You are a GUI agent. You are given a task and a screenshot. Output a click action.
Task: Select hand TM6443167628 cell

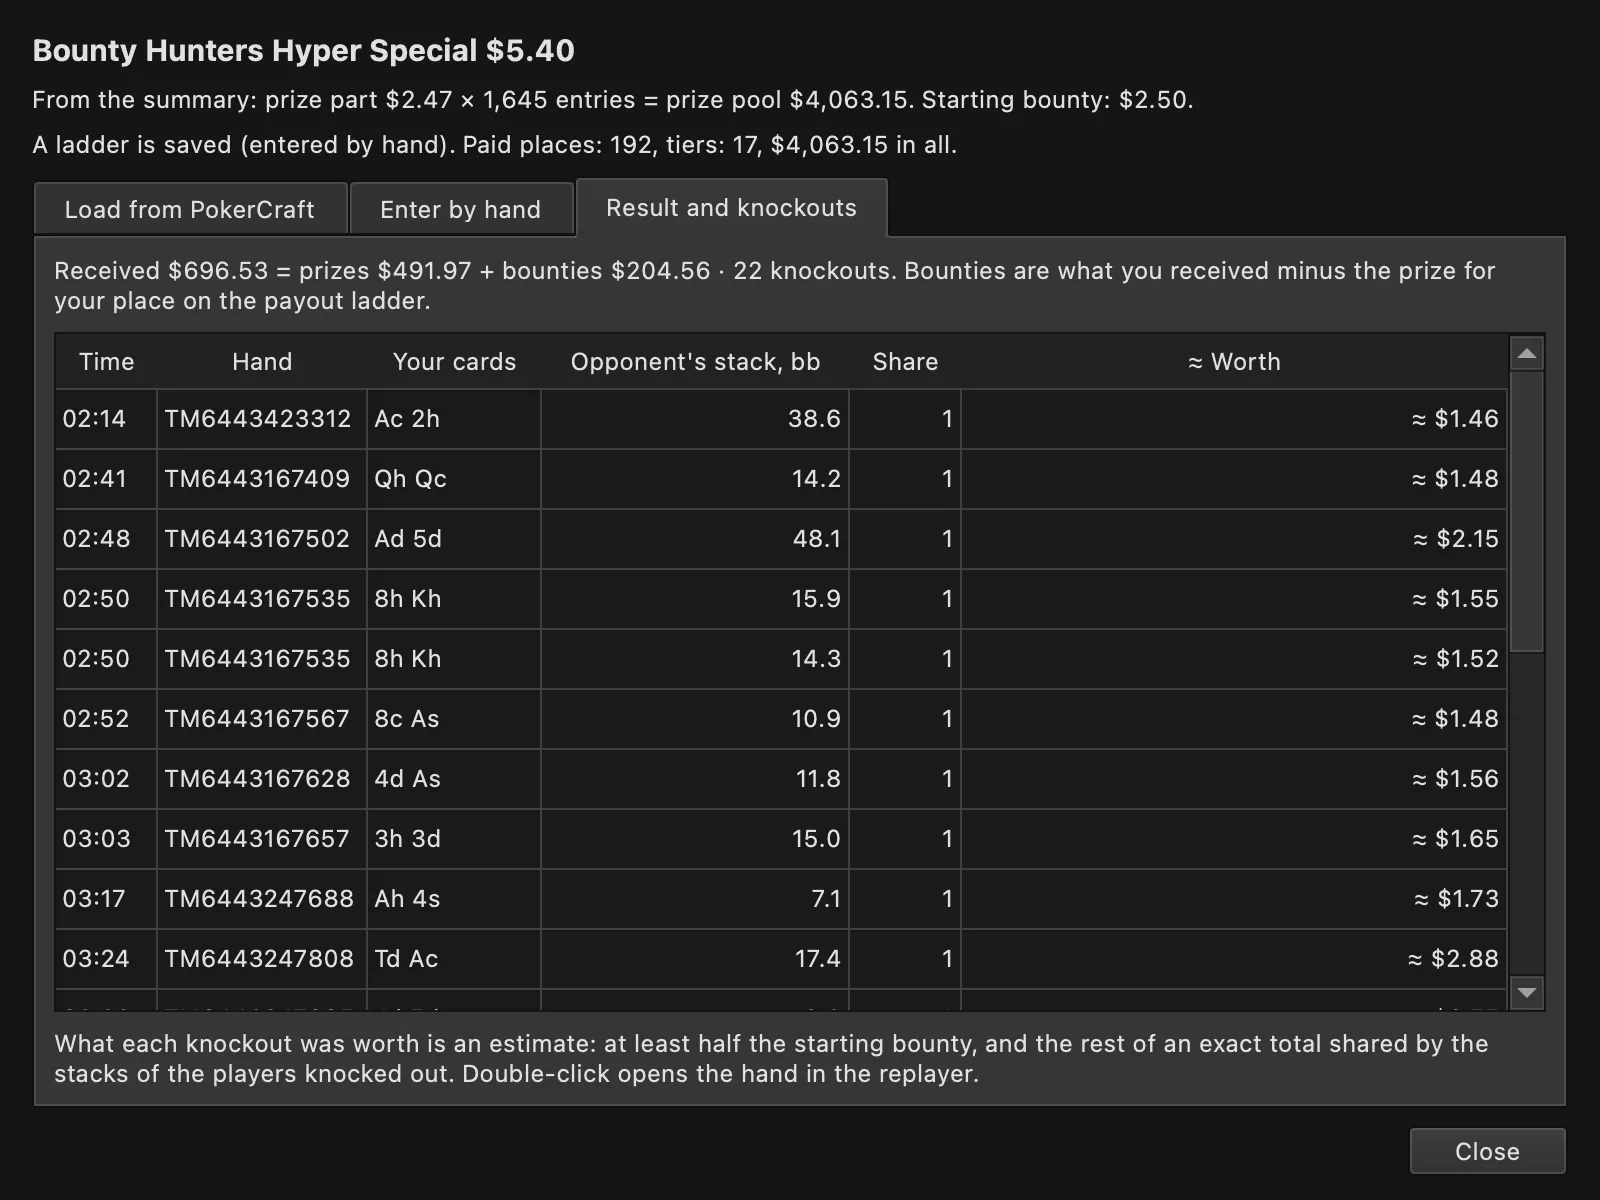(262, 779)
